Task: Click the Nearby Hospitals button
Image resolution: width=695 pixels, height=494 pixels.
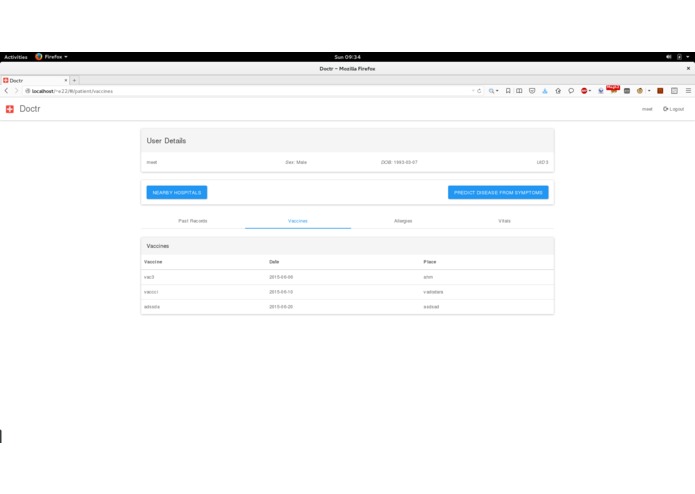Action: tap(177, 192)
